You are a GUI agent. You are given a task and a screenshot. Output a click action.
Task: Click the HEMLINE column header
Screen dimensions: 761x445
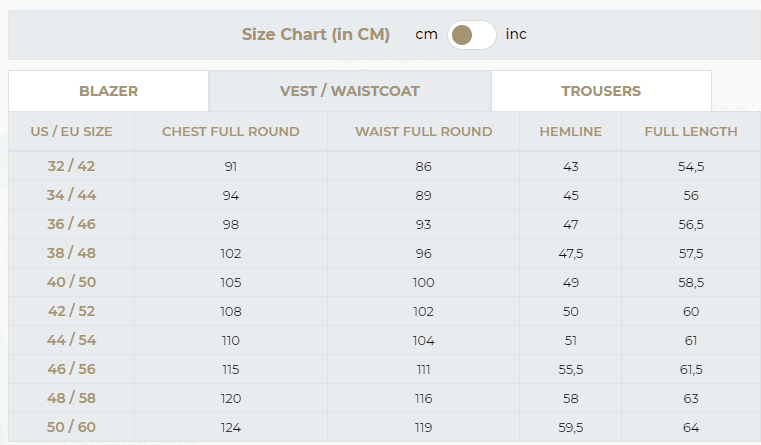click(x=571, y=132)
